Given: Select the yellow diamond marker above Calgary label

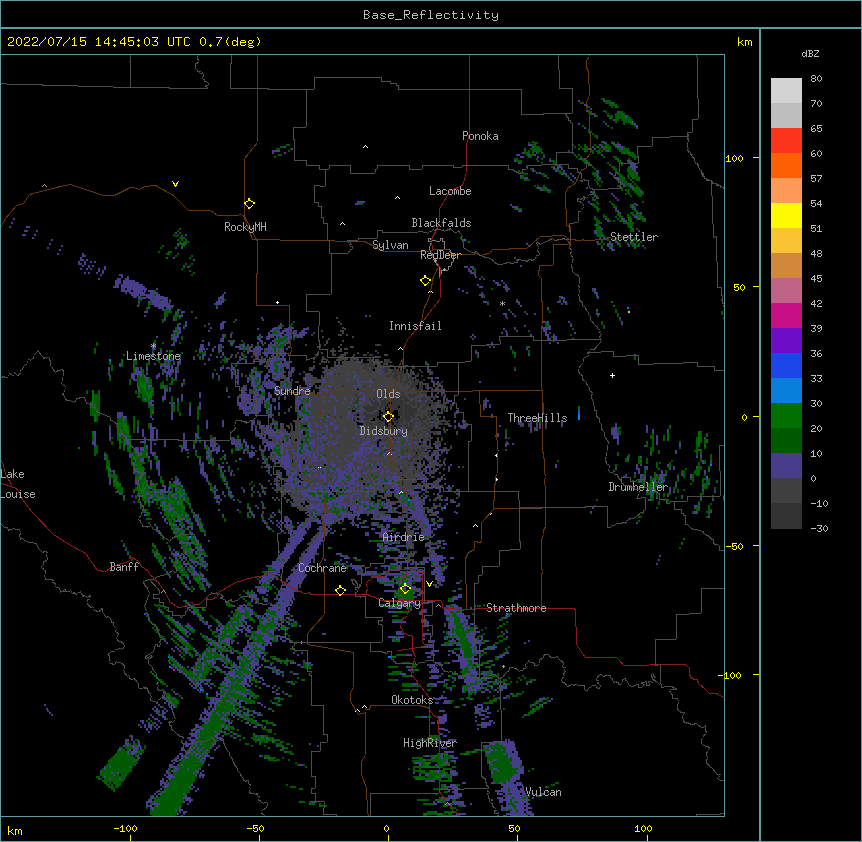Looking at the screenshot, I should pos(405,589).
